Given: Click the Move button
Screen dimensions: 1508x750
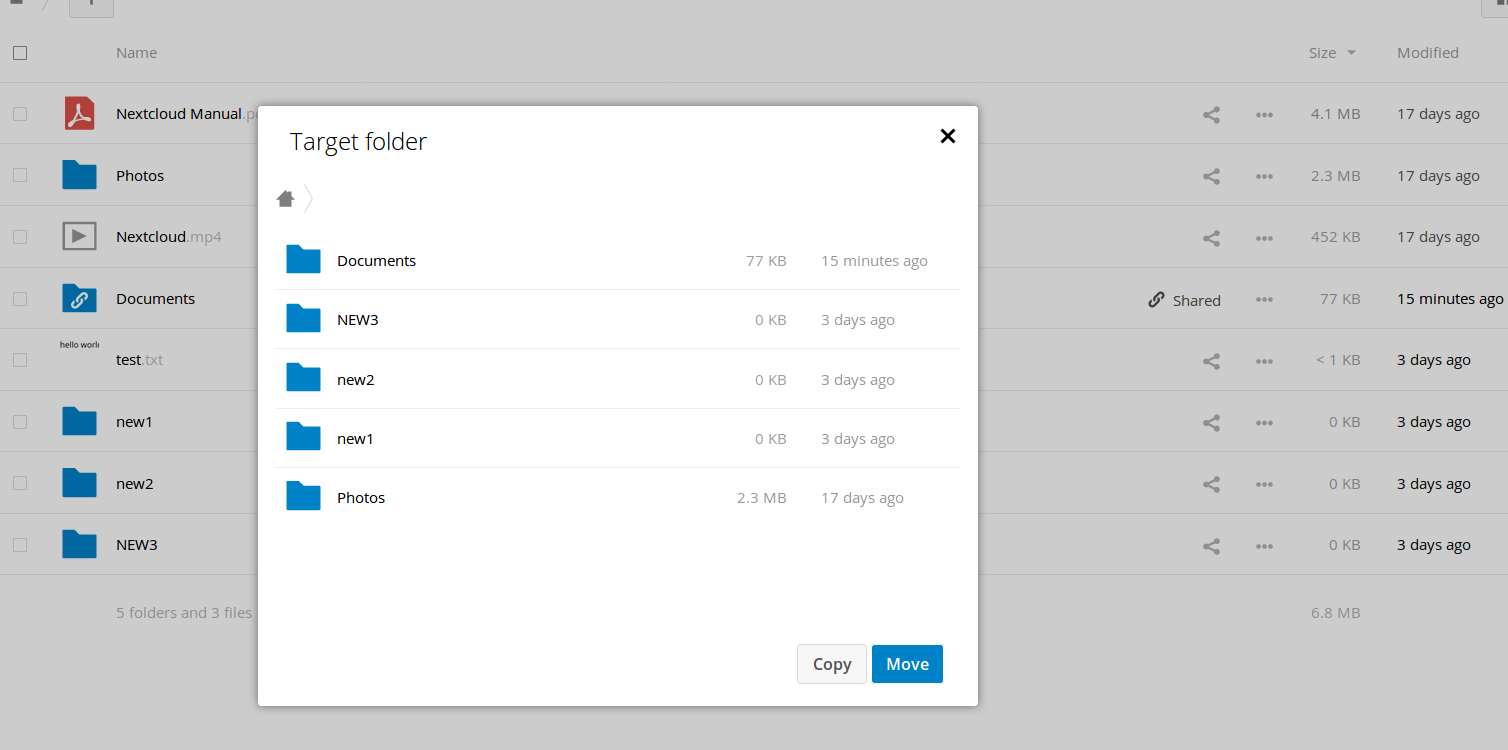Looking at the screenshot, I should pyautogui.click(x=907, y=664).
